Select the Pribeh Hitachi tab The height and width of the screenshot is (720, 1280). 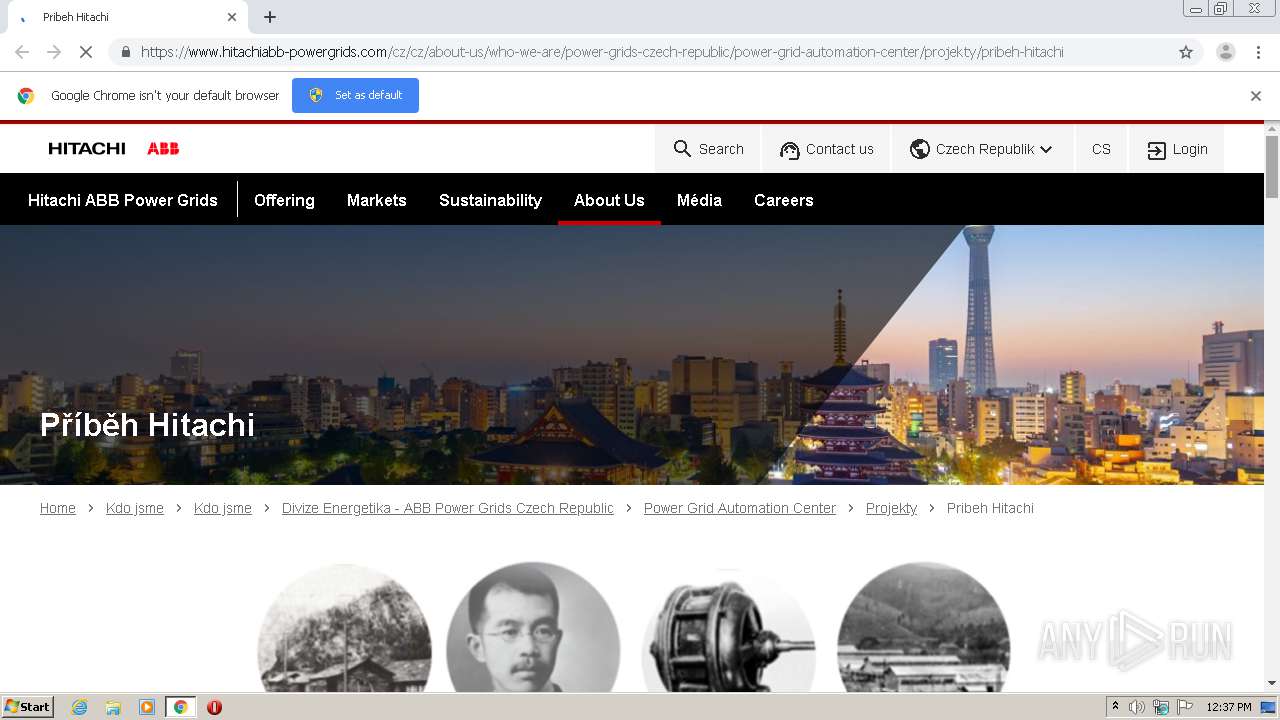(x=126, y=17)
